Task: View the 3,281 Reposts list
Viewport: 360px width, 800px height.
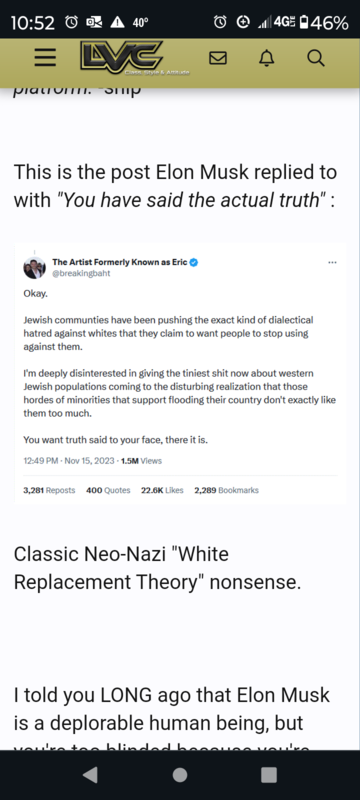Action: (49, 490)
